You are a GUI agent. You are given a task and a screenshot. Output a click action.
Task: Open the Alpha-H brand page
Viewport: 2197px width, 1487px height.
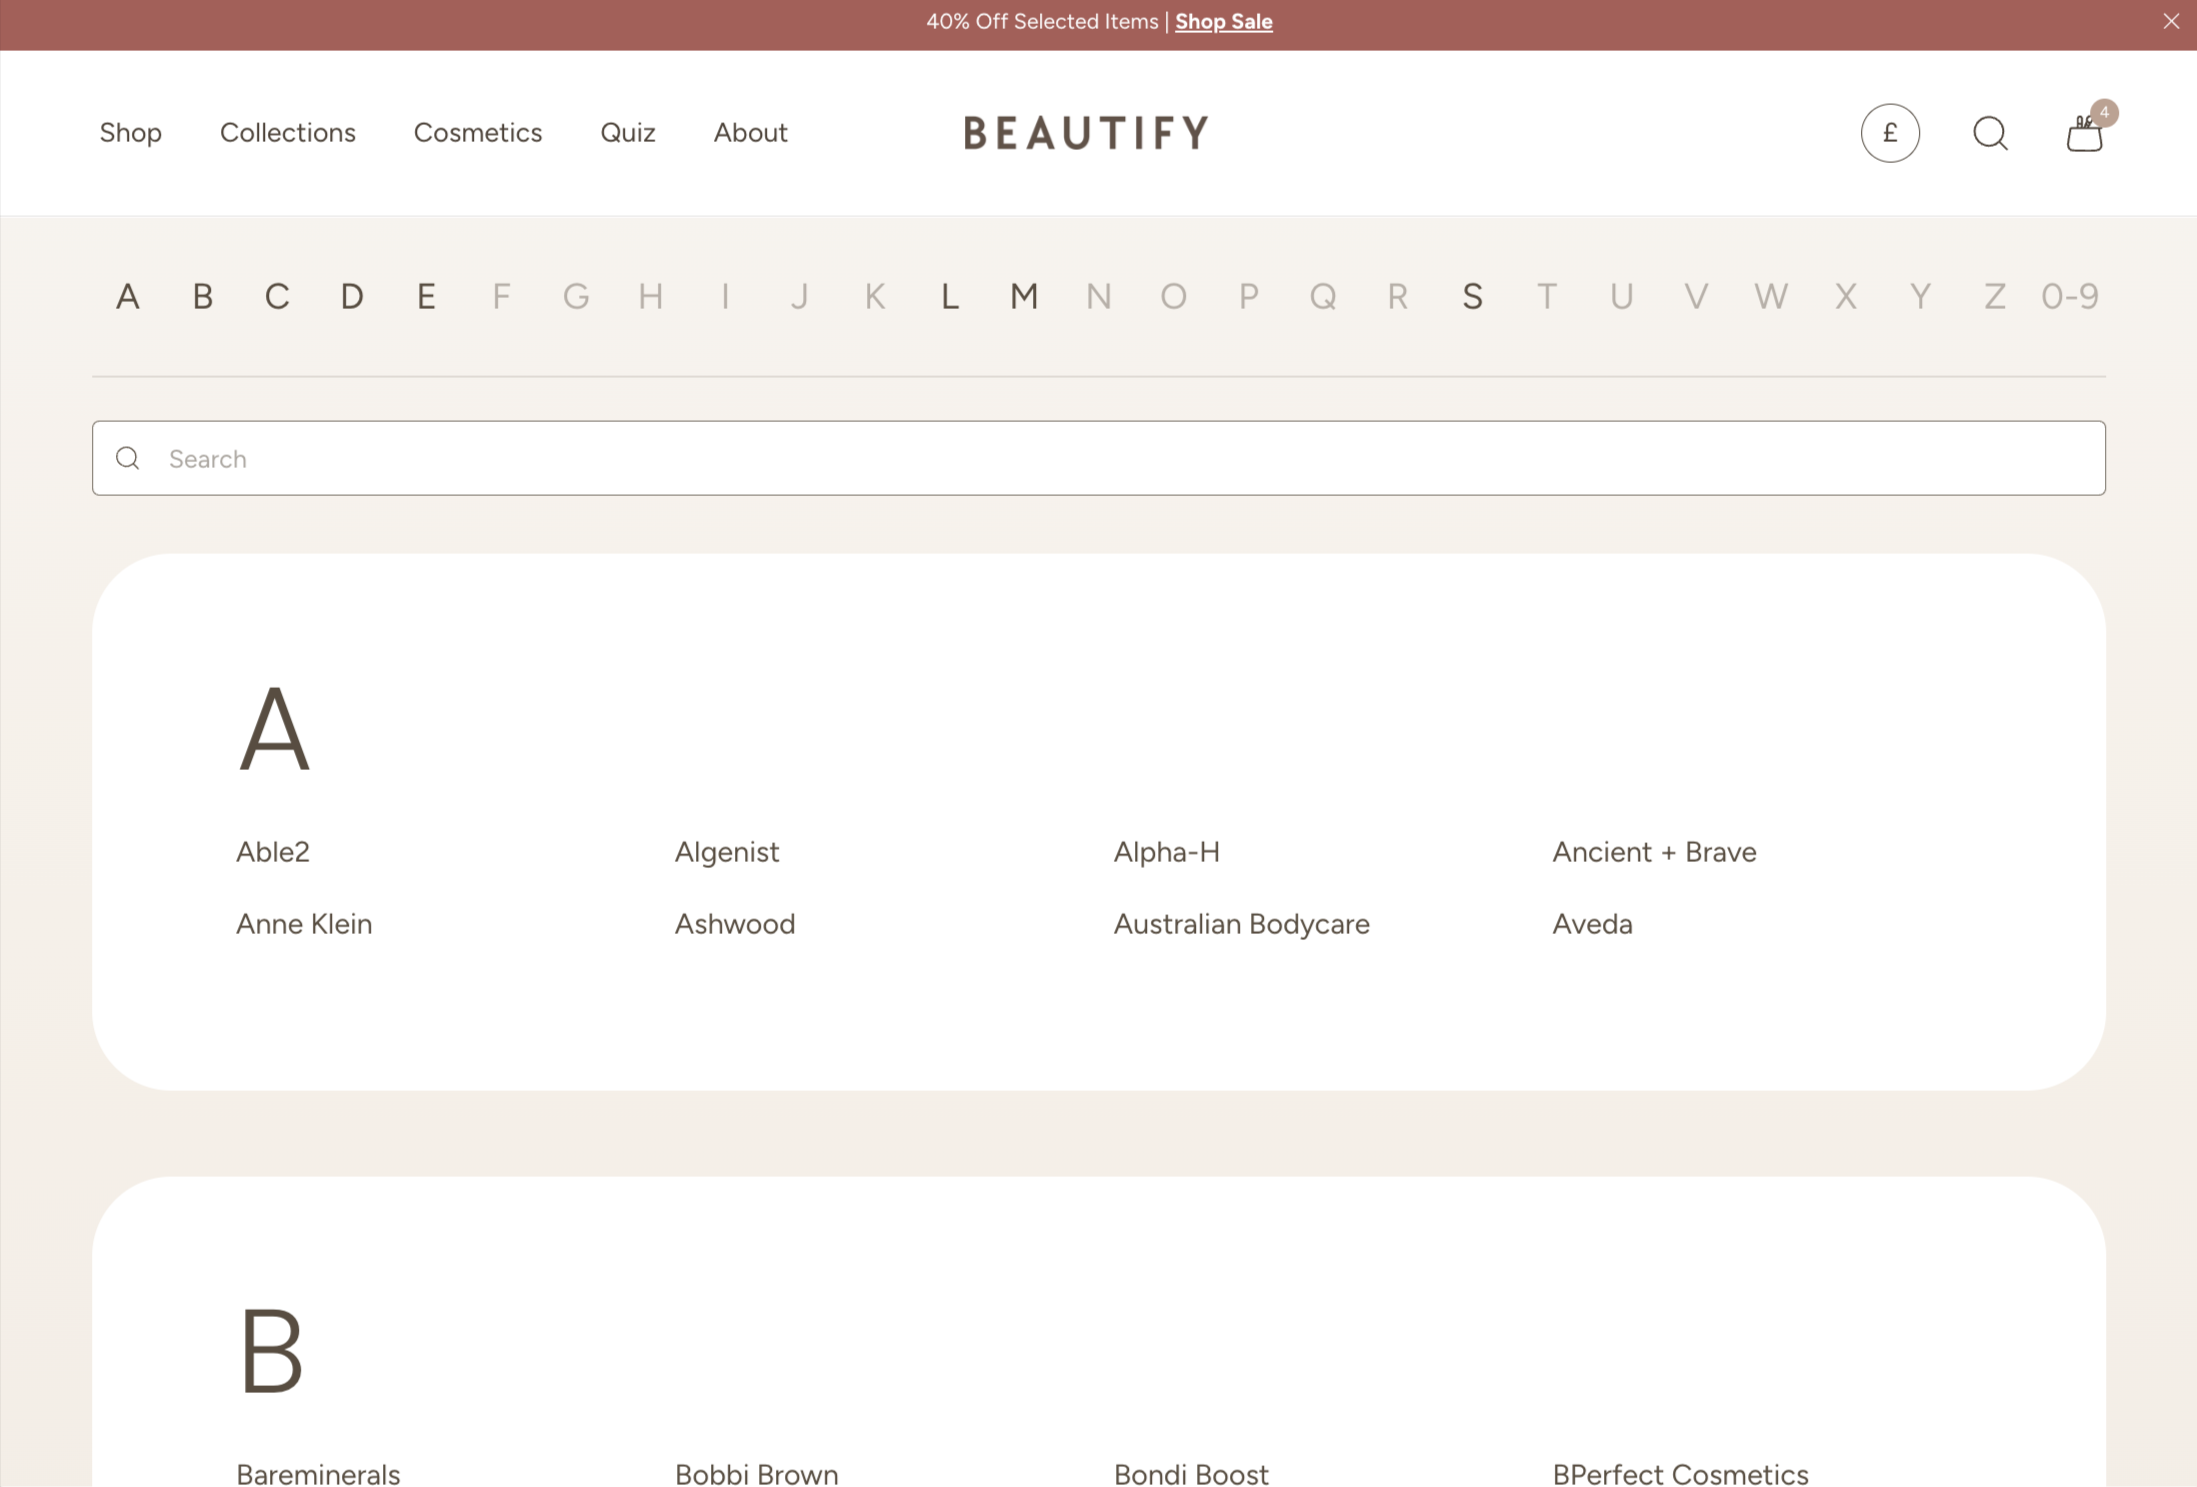[x=1167, y=852]
